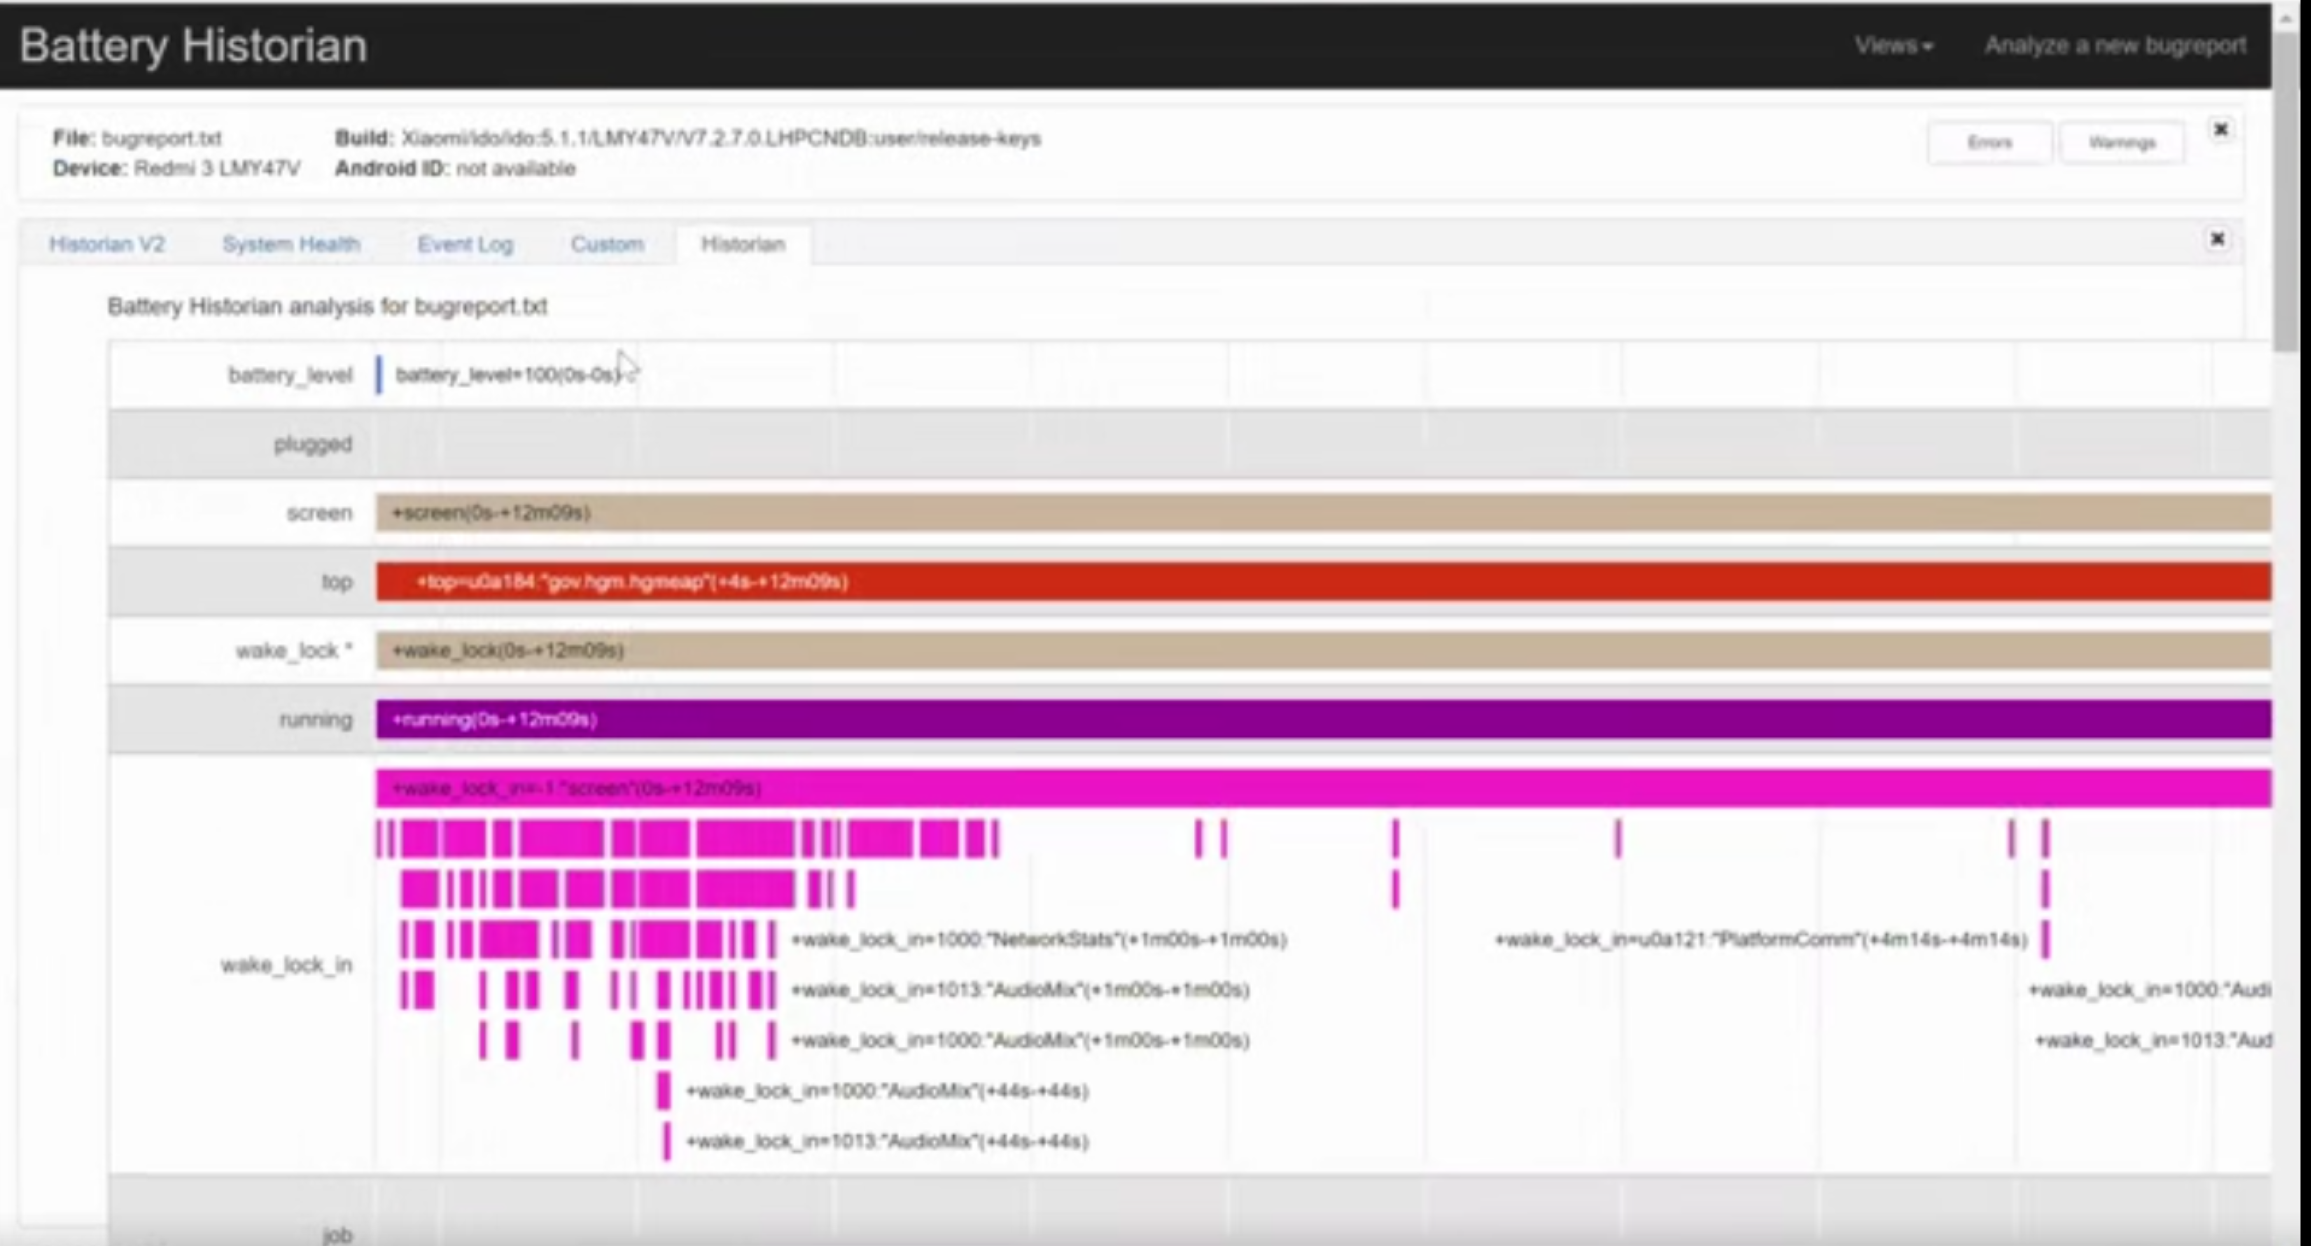This screenshot has width=2311, height=1246.
Task: Show the Errors list
Action: [x=1989, y=143]
